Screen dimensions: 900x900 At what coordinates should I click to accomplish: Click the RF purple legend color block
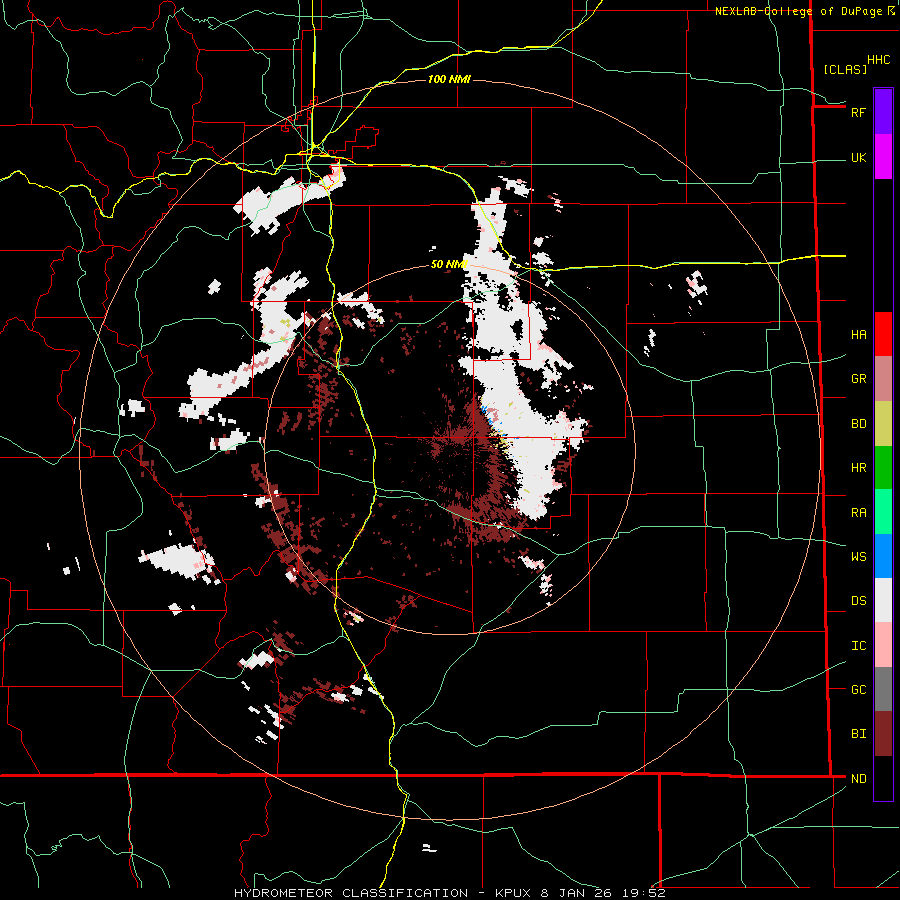[883, 112]
